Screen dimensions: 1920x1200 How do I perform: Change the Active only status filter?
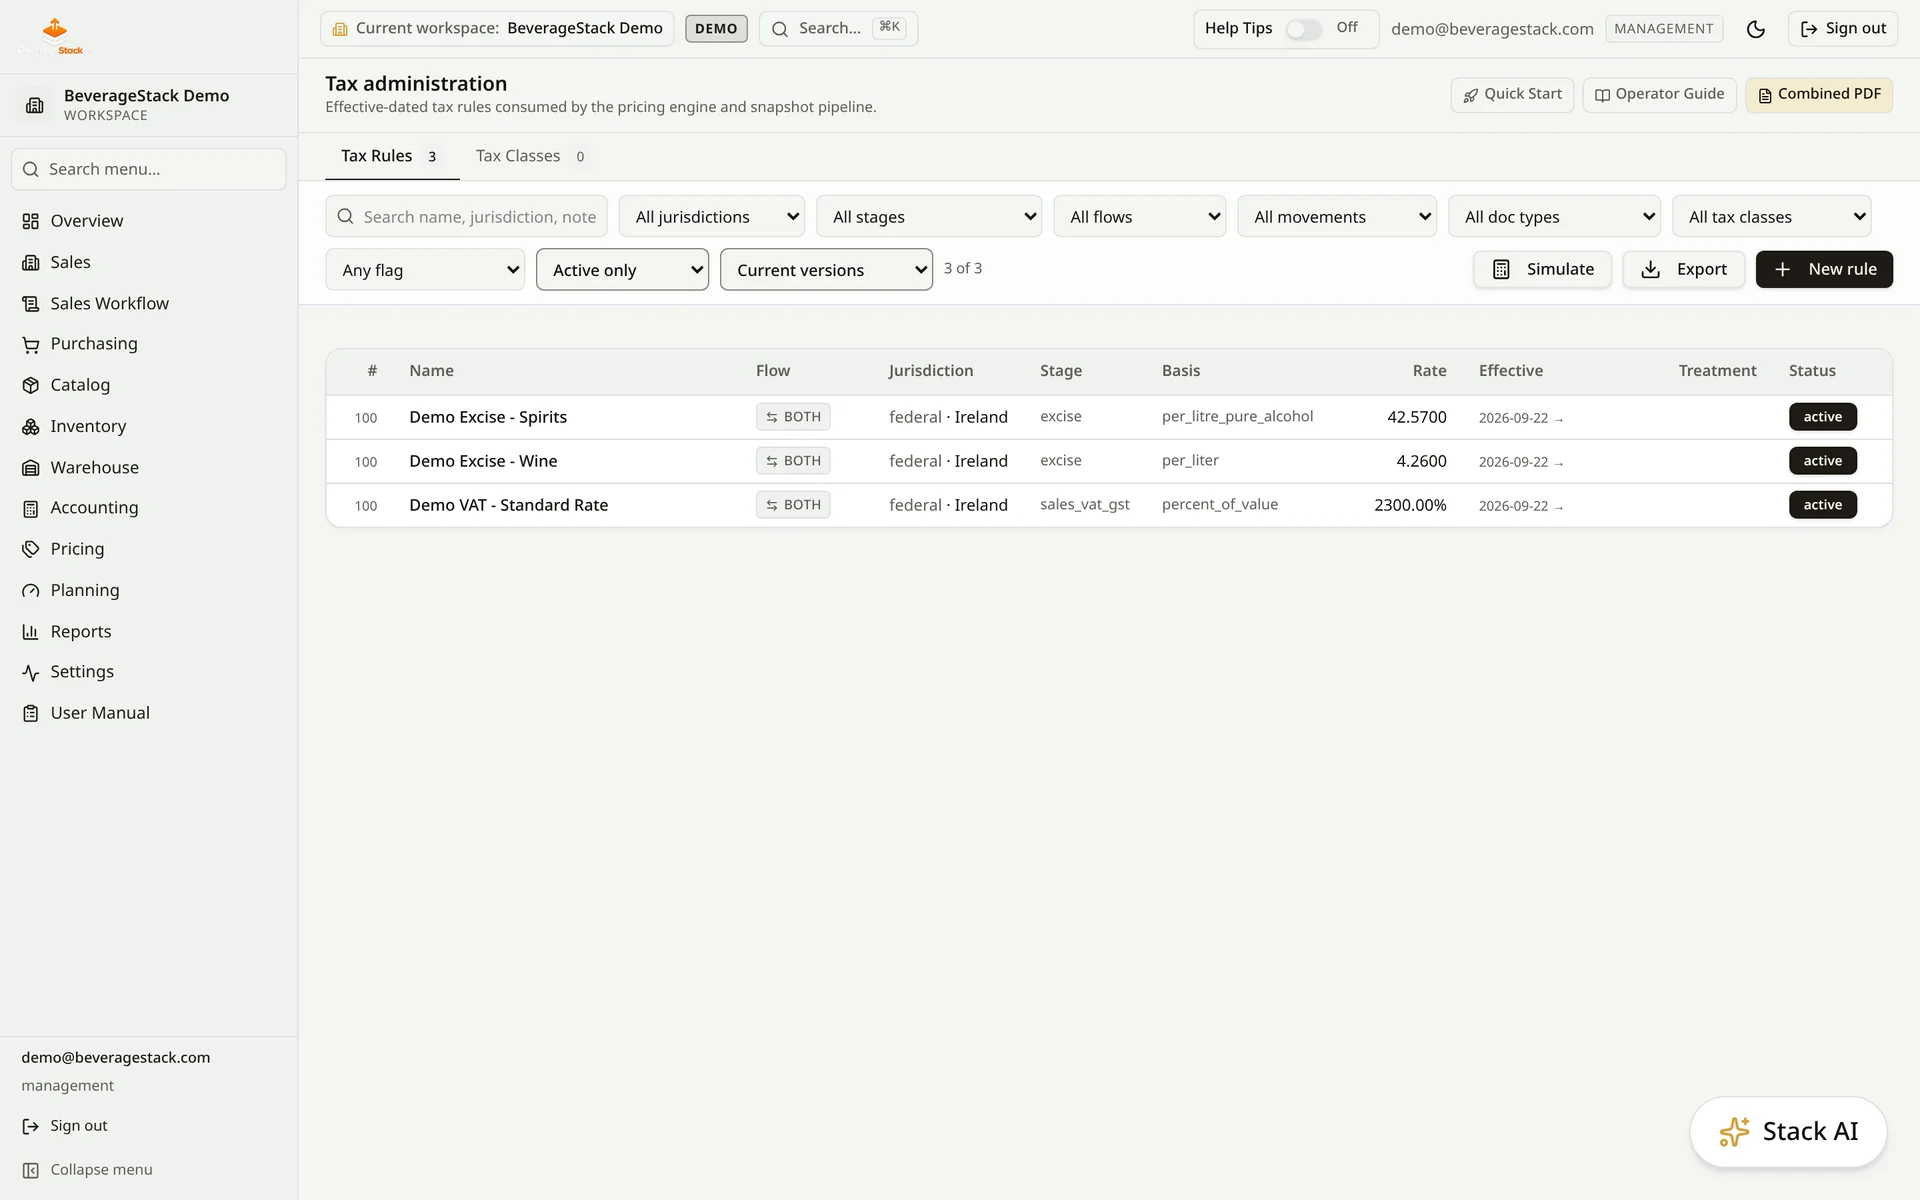[x=622, y=270]
